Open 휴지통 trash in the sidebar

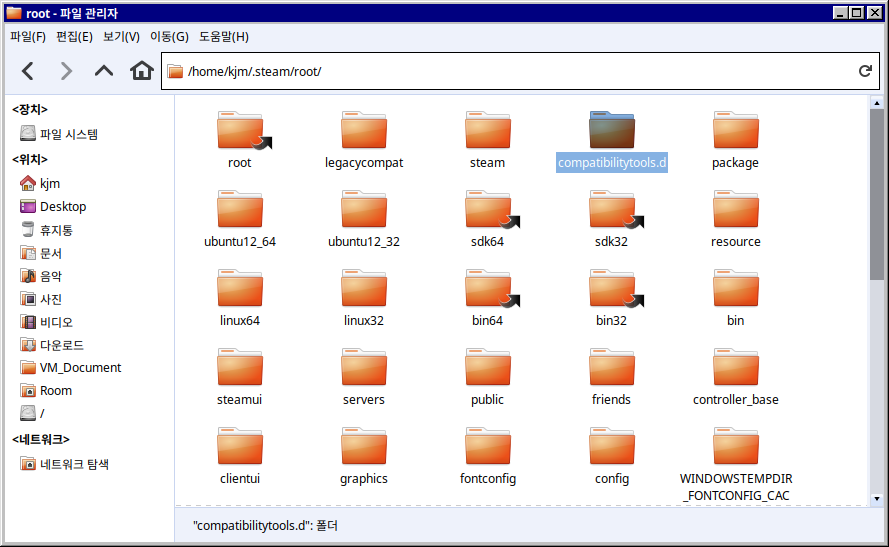point(46,230)
